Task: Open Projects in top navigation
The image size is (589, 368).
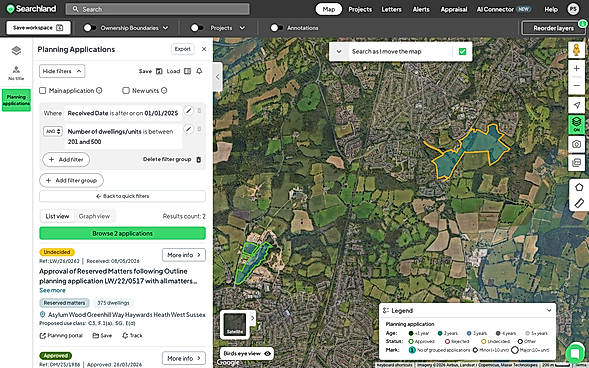Action: (x=360, y=9)
